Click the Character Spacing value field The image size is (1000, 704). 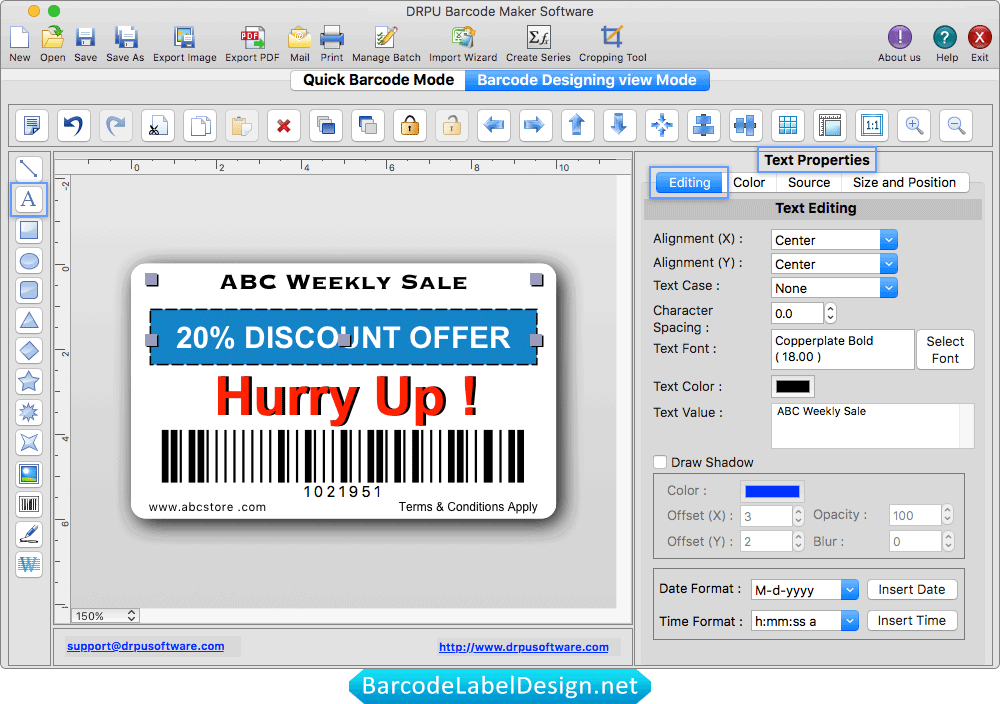[x=797, y=313]
